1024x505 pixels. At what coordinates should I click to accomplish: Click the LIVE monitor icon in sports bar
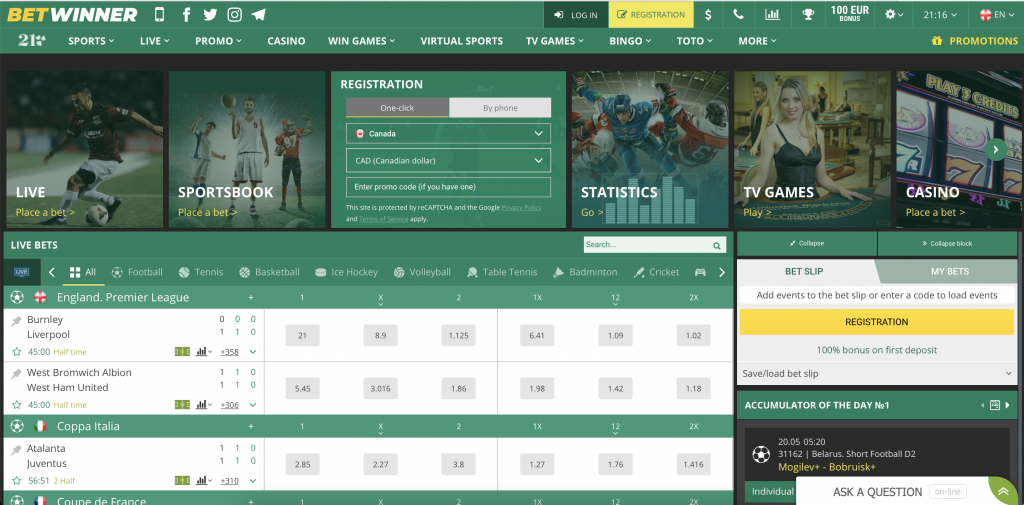coord(22,272)
